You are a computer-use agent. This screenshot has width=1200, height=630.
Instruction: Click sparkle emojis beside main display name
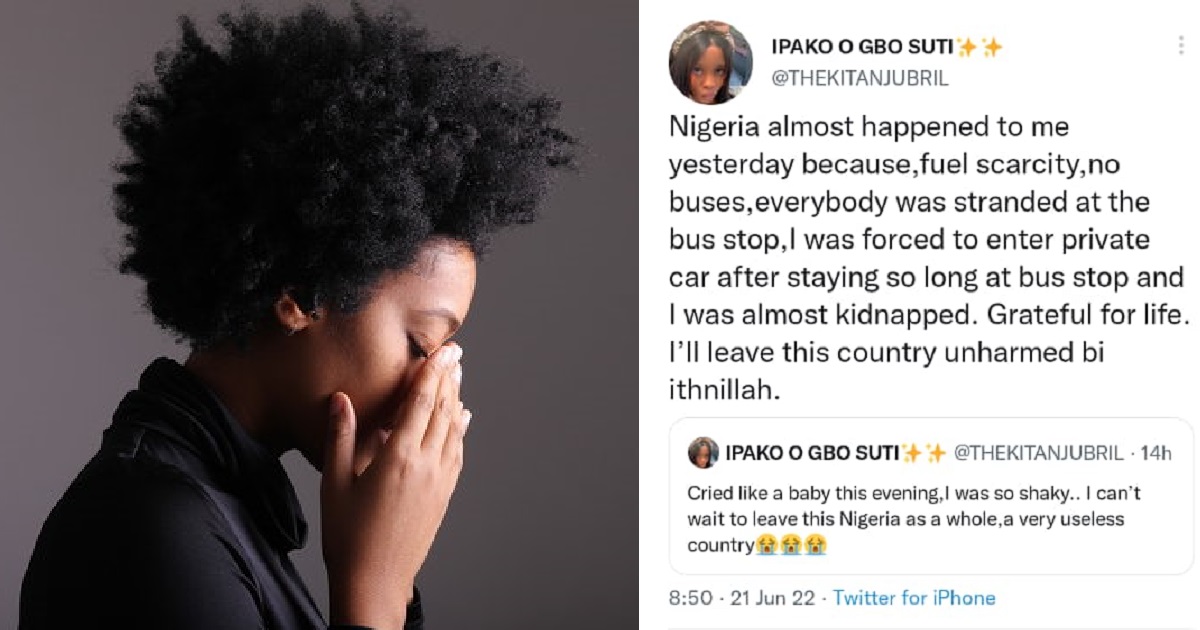click(980, 47)
